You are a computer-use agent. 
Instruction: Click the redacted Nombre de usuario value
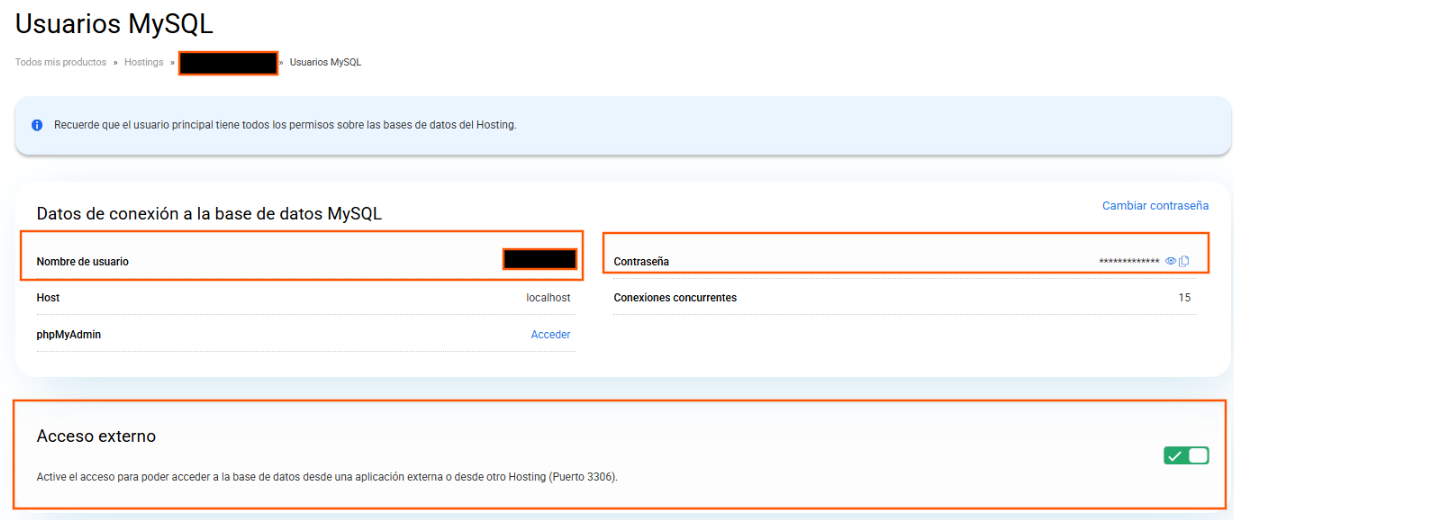(x=540, y=259)
